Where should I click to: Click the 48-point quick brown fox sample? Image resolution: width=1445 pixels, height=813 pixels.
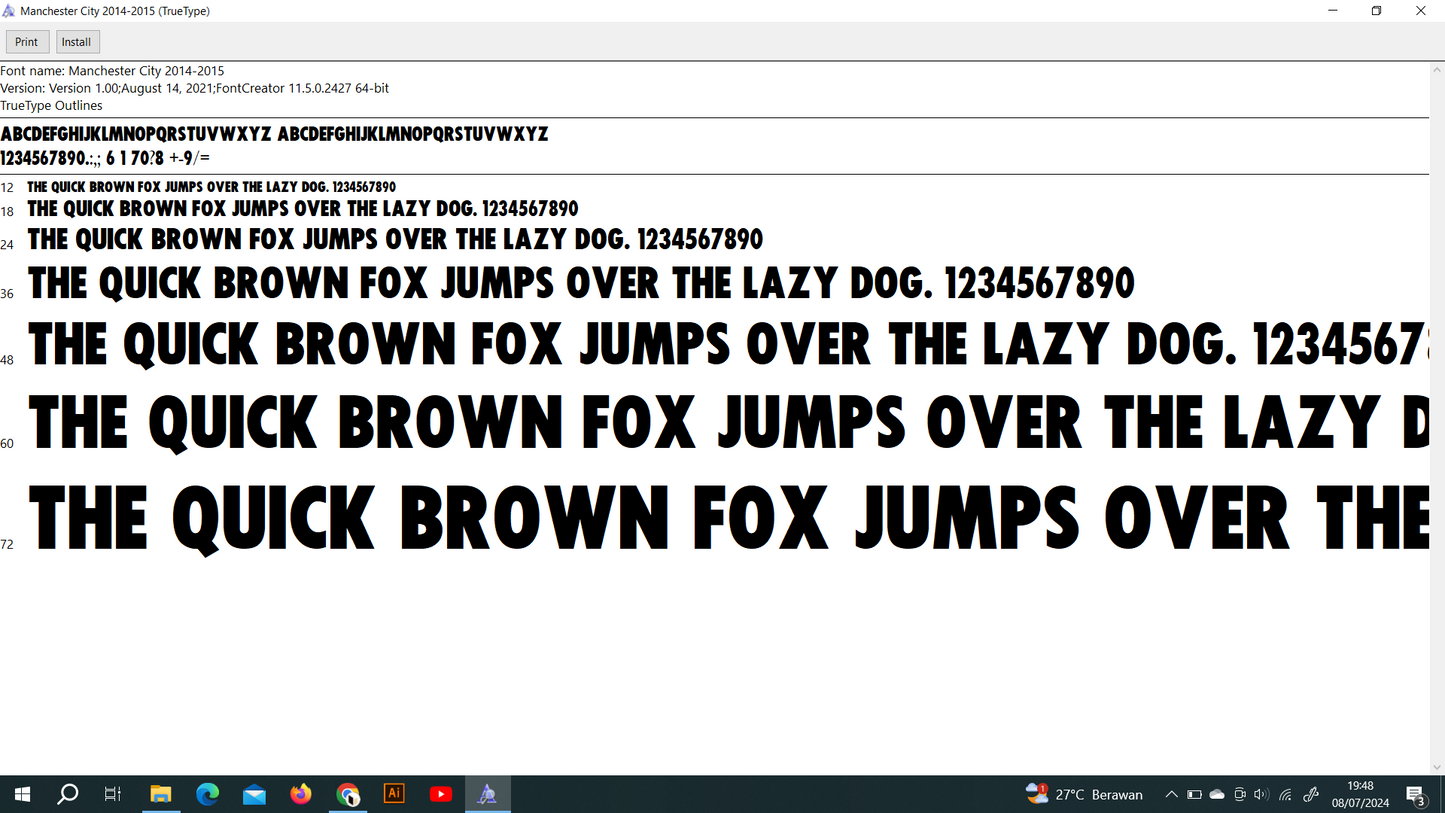728,345
